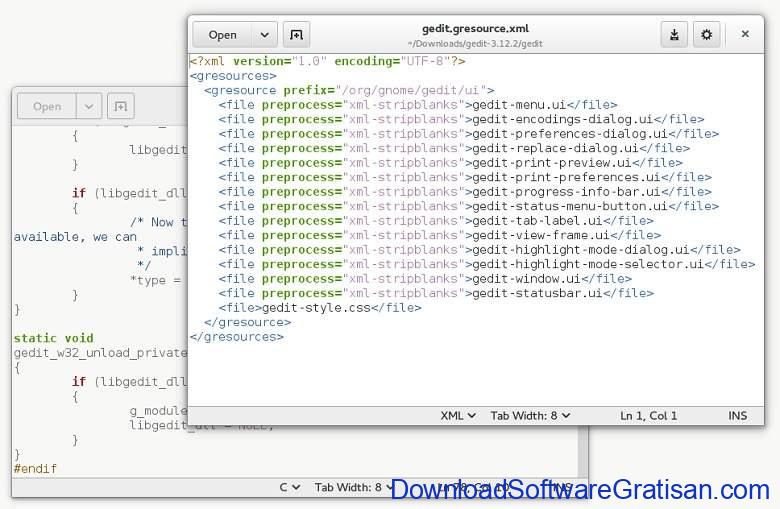Click line containing gedit-print-preferences.ui
Image resolution: width=780 pixels, height=509 pixels.
pos(465,177)
